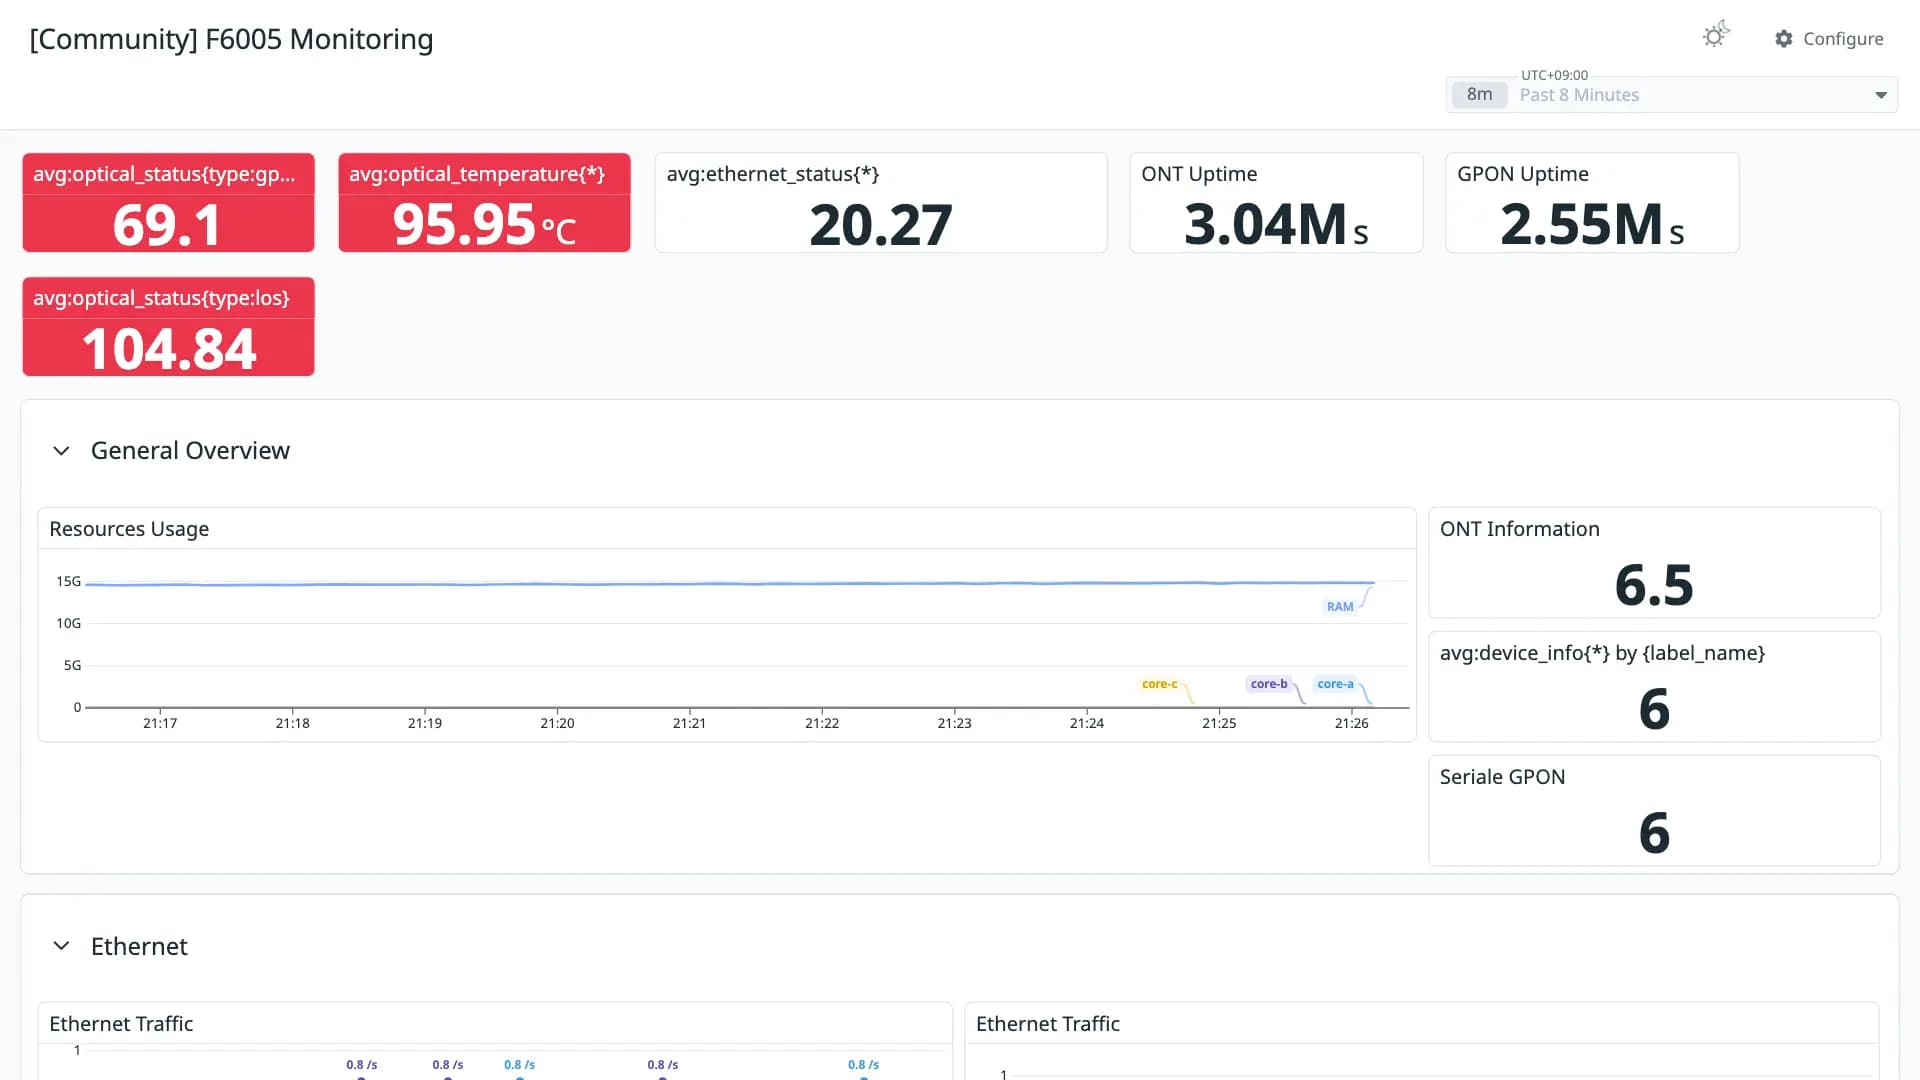Collapse the Ethernet section

coord(61,946)
